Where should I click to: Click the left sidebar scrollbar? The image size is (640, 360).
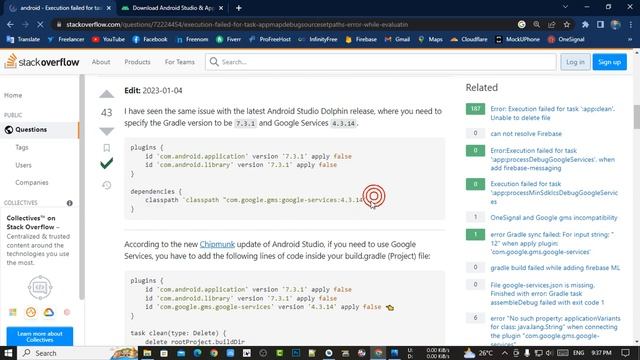[x=82, y=188]
